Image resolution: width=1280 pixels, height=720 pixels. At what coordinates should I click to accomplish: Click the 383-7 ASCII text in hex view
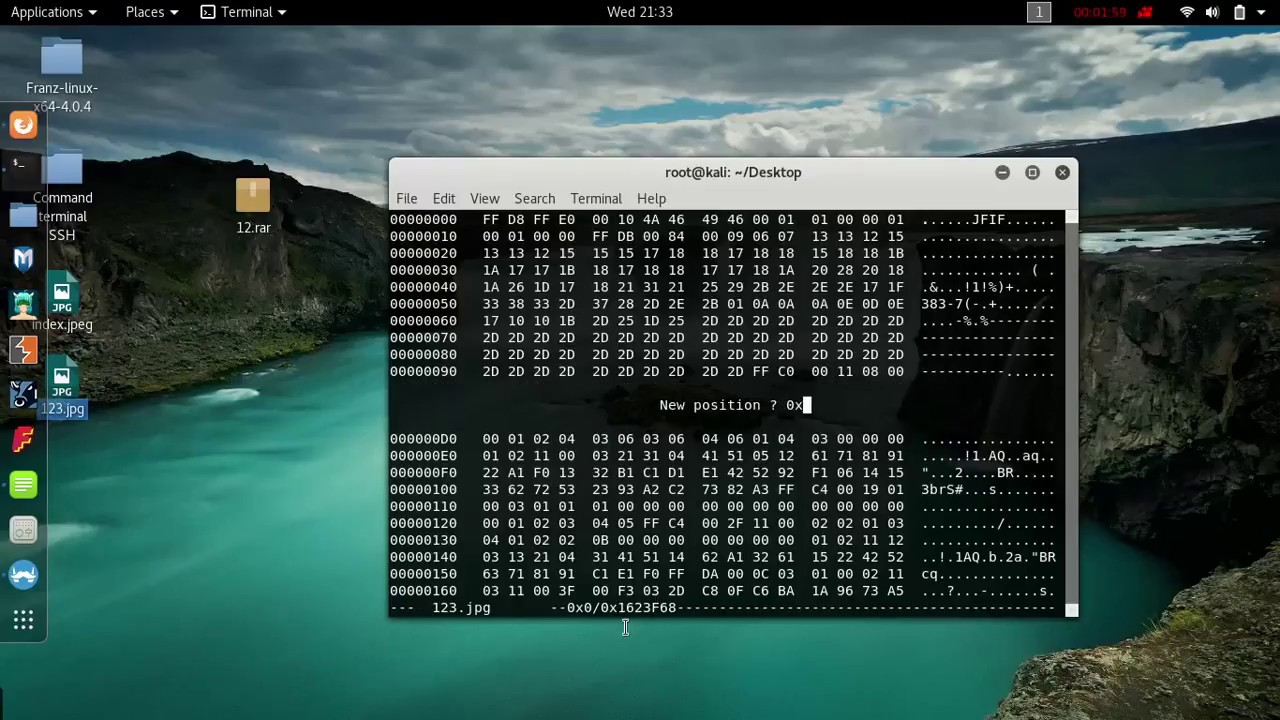(942, 304)
